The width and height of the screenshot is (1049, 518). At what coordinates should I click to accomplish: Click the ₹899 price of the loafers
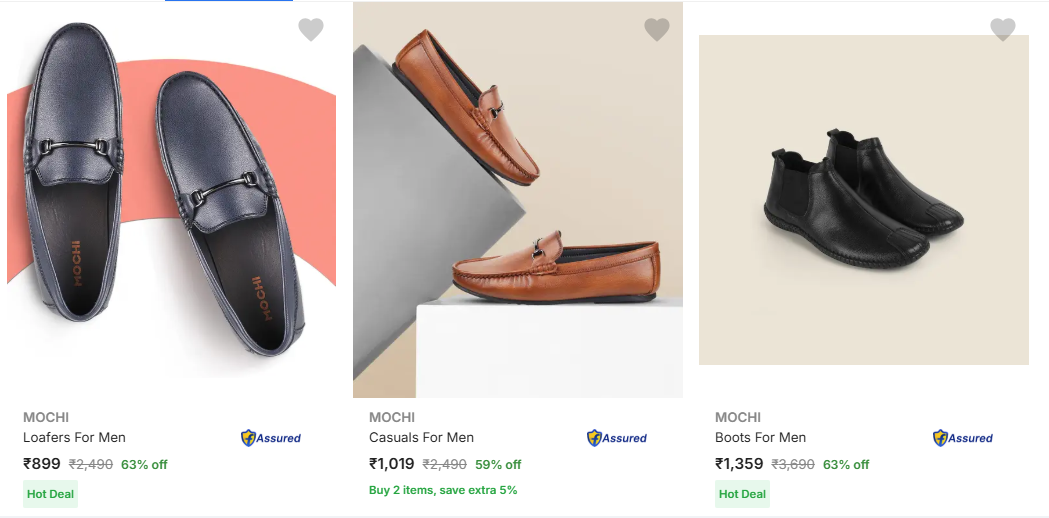42,464
